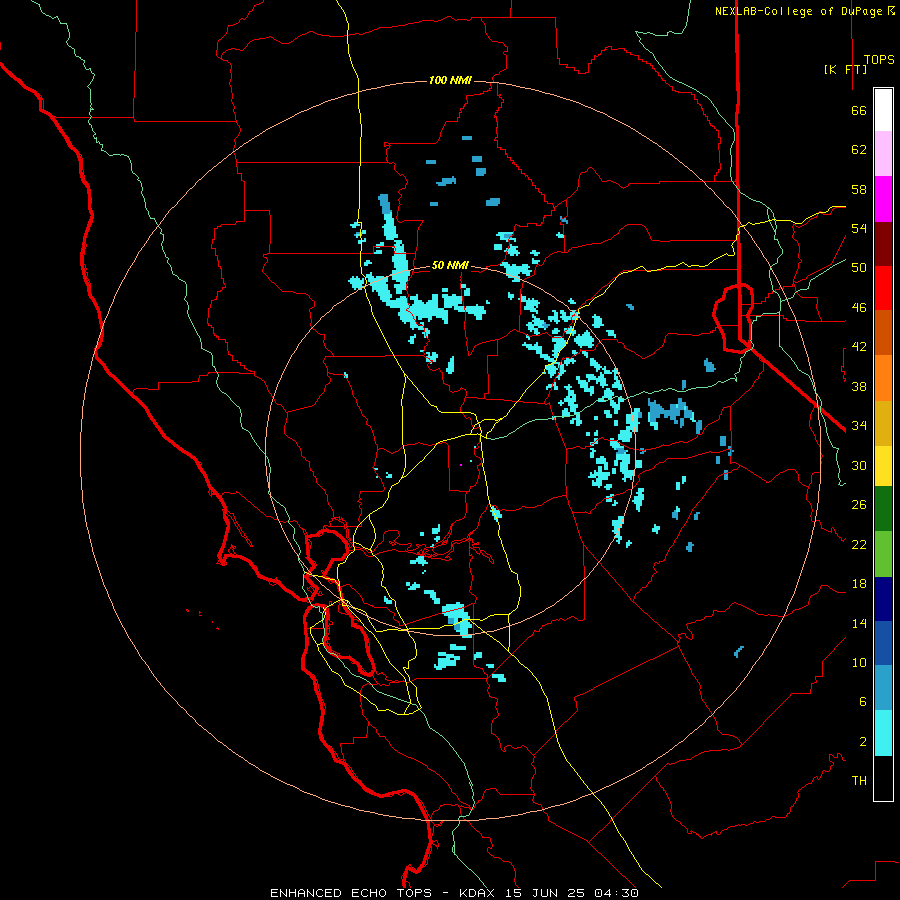Select the dark green legend swatch
The width and height of the screenshot is (900, 900).
(883, 509)
